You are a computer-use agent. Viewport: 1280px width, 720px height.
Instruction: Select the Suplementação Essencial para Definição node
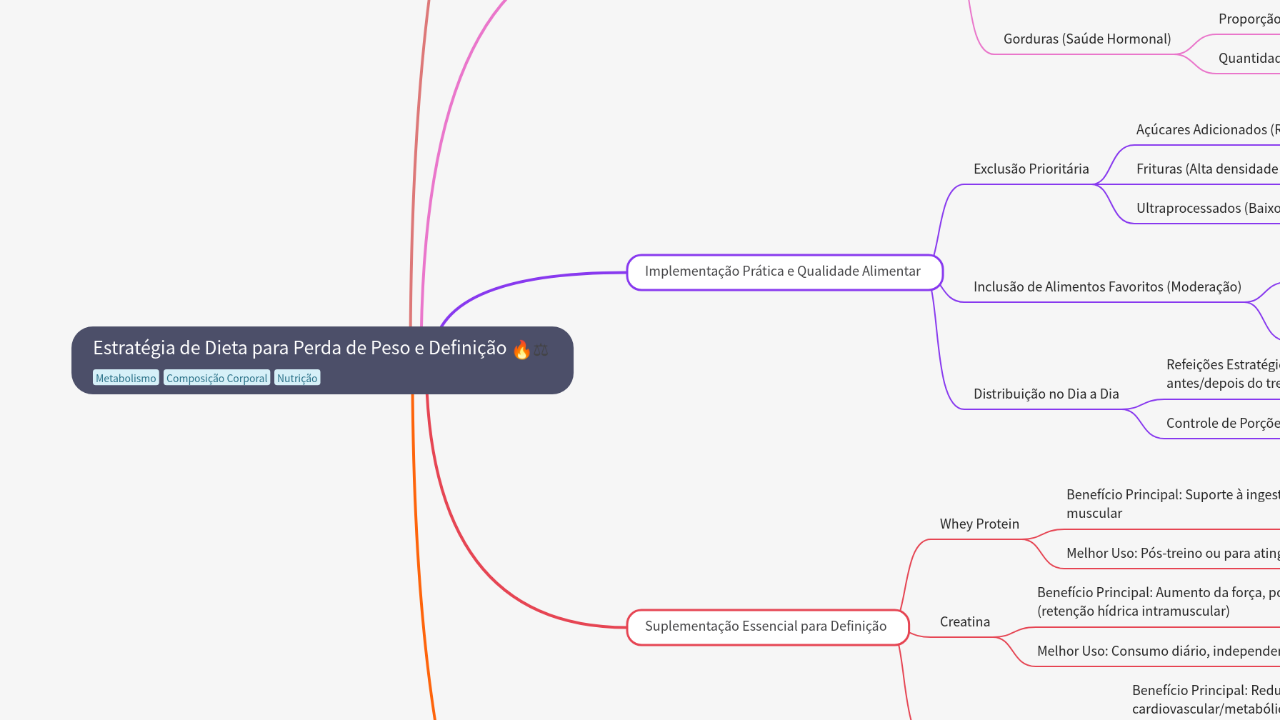click(x=767, y=626)
